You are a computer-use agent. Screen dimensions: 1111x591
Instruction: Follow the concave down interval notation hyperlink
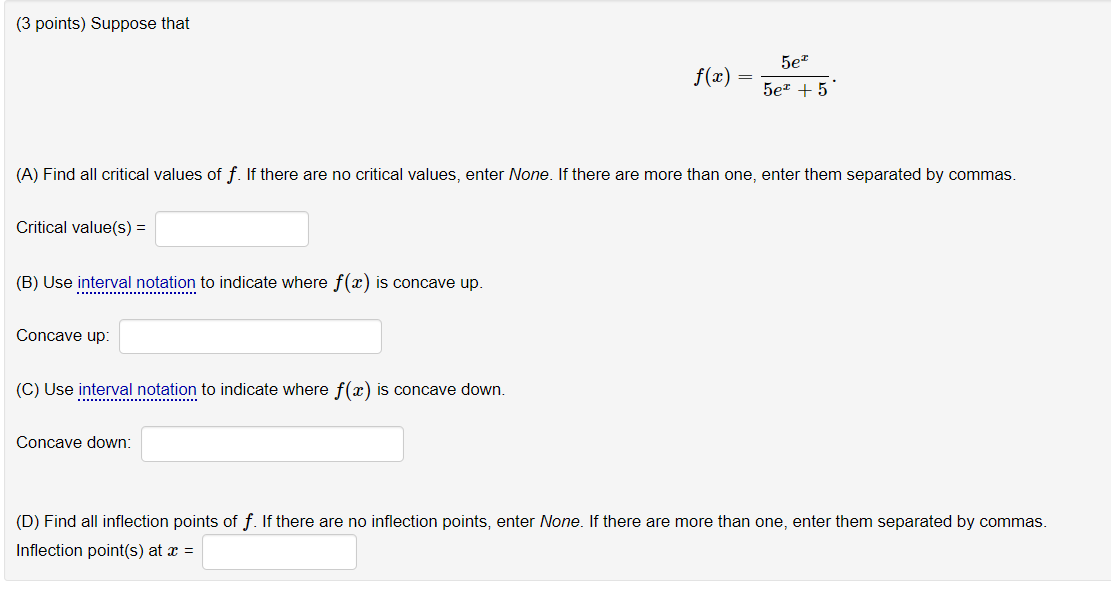point(137,390)
